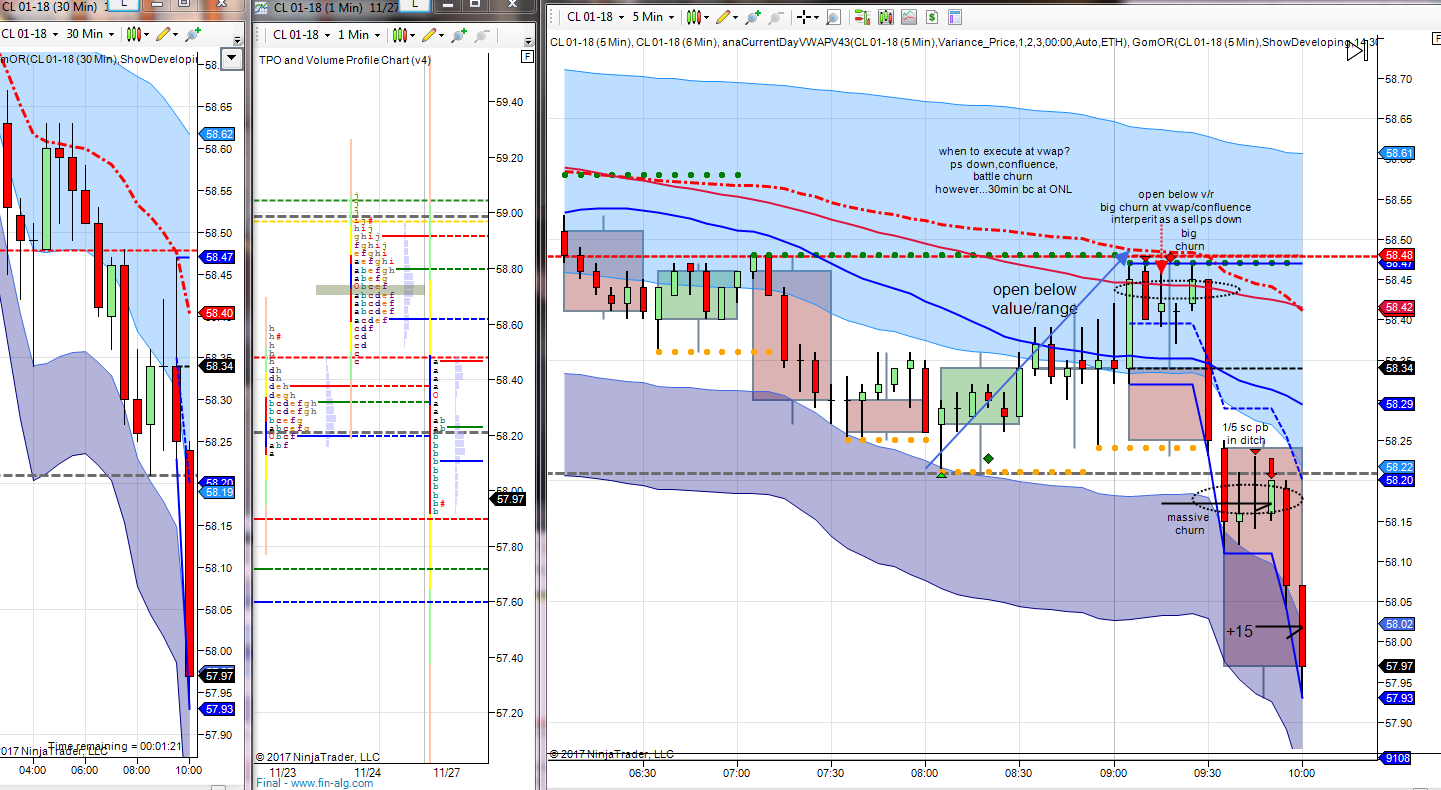
Task: Select the 58.42 red price marker on 5 Min axis
Action: 1397,308
